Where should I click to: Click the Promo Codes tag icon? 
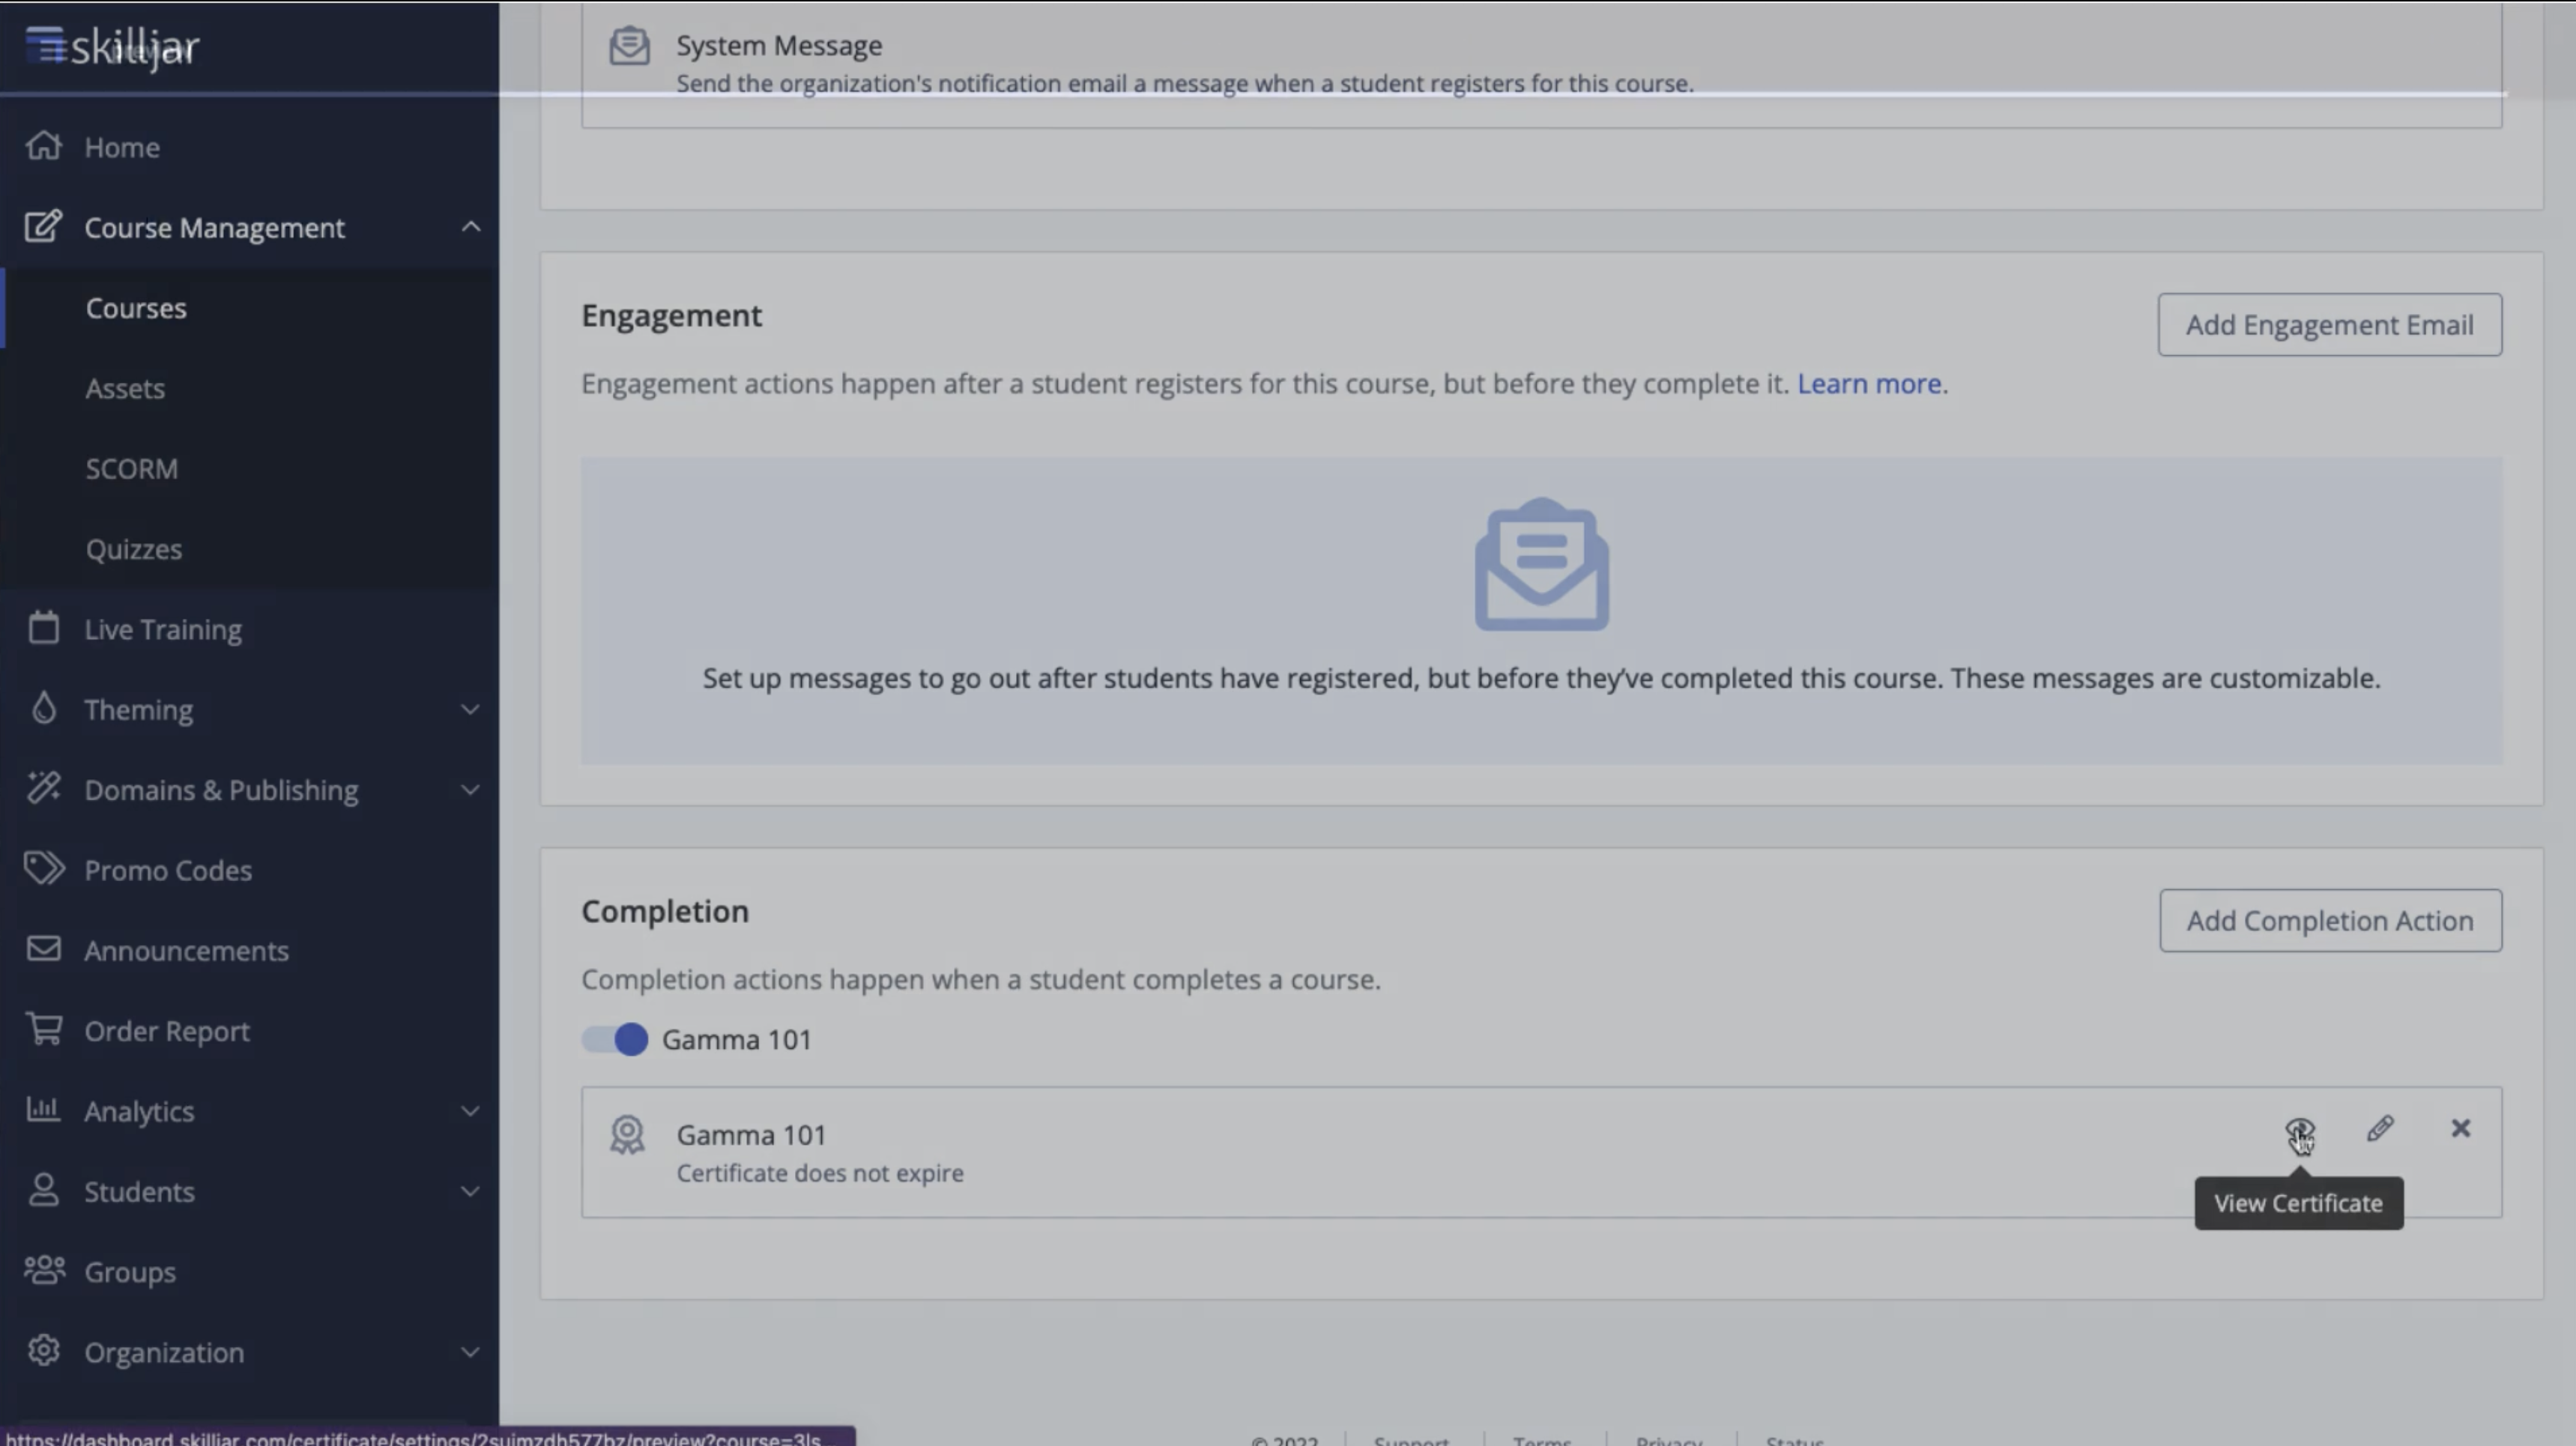tap(44, 869)
